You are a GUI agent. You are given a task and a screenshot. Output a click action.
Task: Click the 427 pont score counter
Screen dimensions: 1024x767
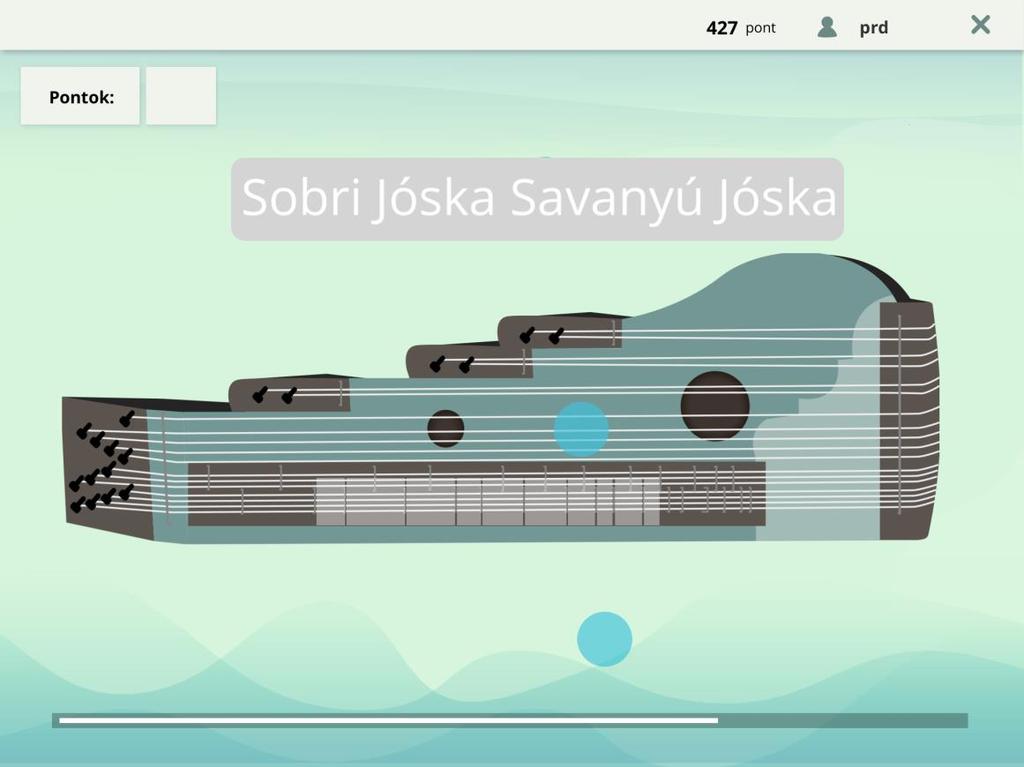pos(741,27)
